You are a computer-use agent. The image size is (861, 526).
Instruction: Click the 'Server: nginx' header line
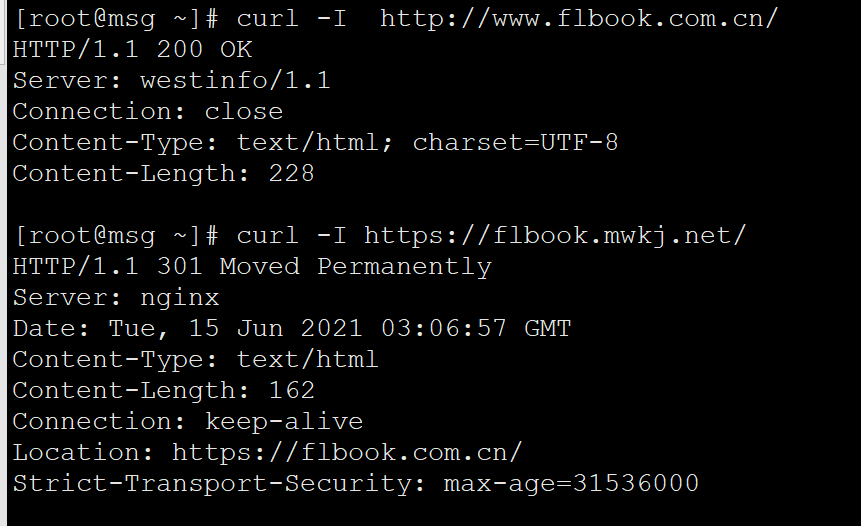[116, 298]
